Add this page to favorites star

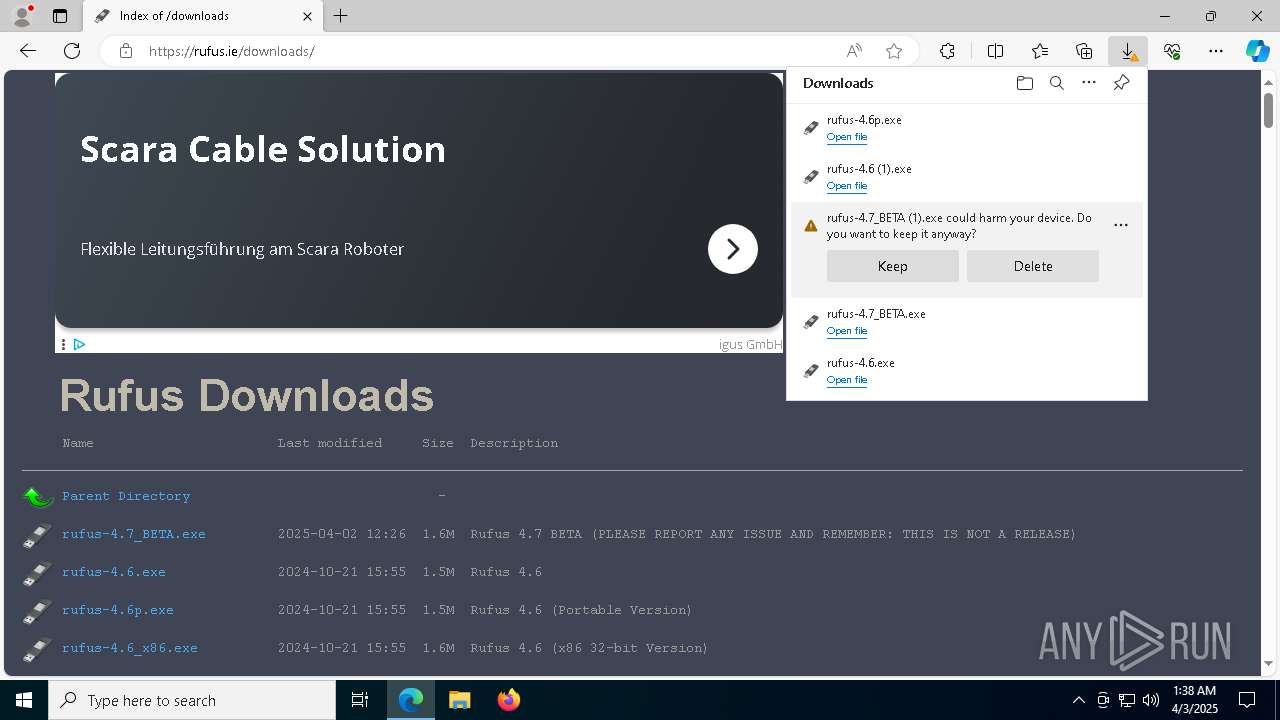coord(894,51)
